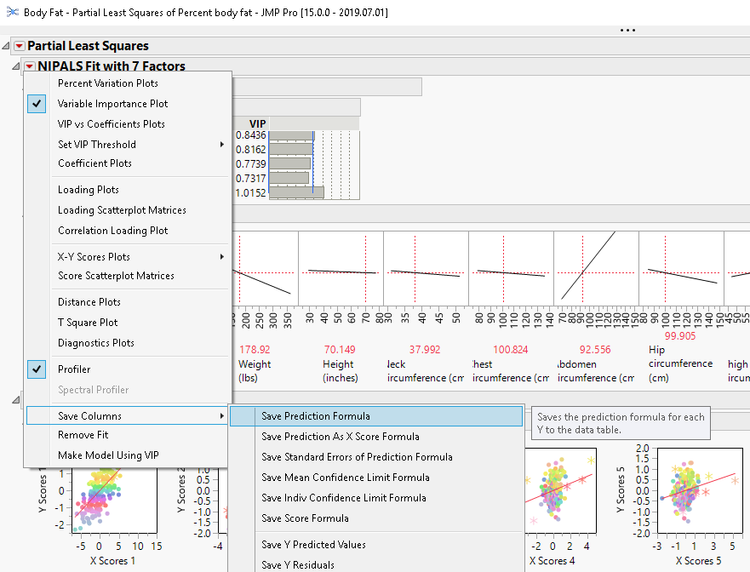Click the NIPALS Fit red triangle icon
The height and width of the screenshot is (572, 750).
coord(29,66)
